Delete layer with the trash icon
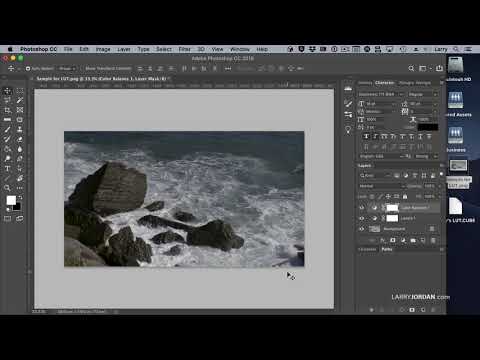The image size is (480, 360). pos(433,240)
